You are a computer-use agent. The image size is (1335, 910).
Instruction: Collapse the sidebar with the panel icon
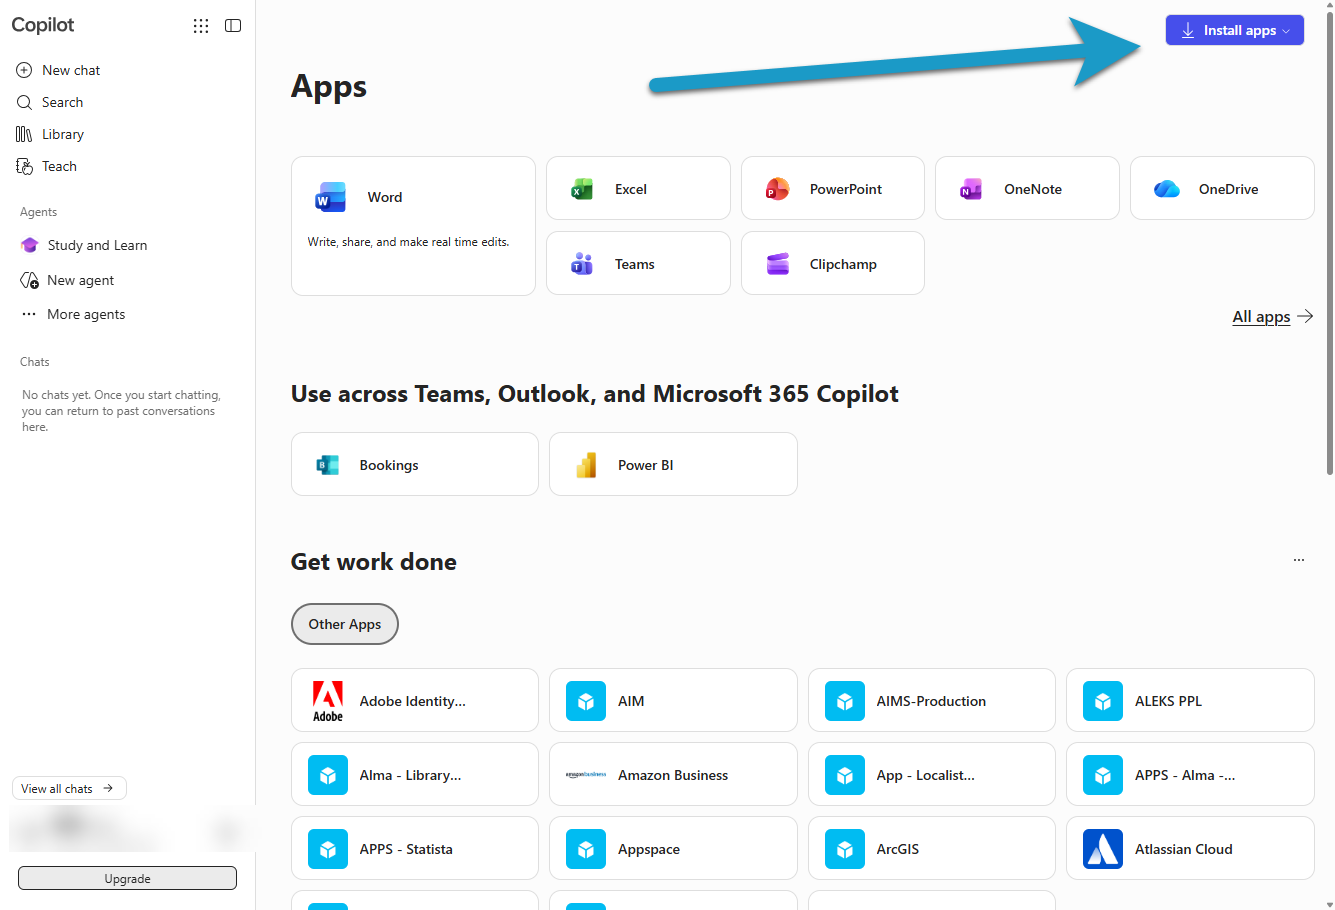(233, 26)
